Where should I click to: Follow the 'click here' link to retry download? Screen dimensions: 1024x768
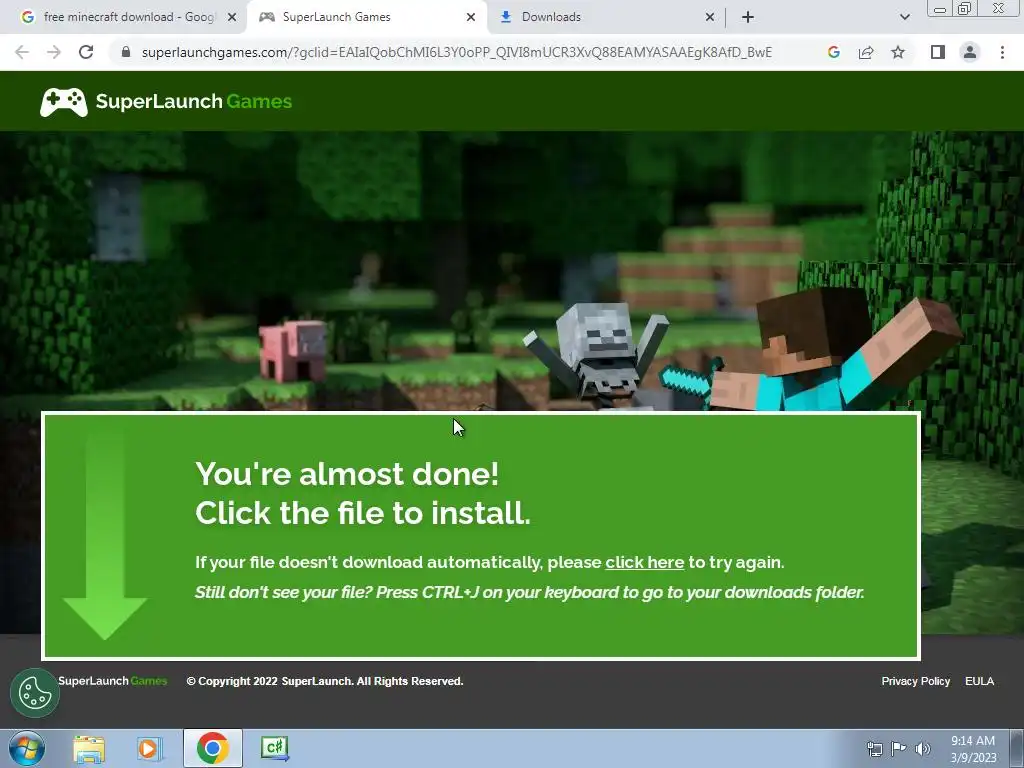click(x=645, y=562)
